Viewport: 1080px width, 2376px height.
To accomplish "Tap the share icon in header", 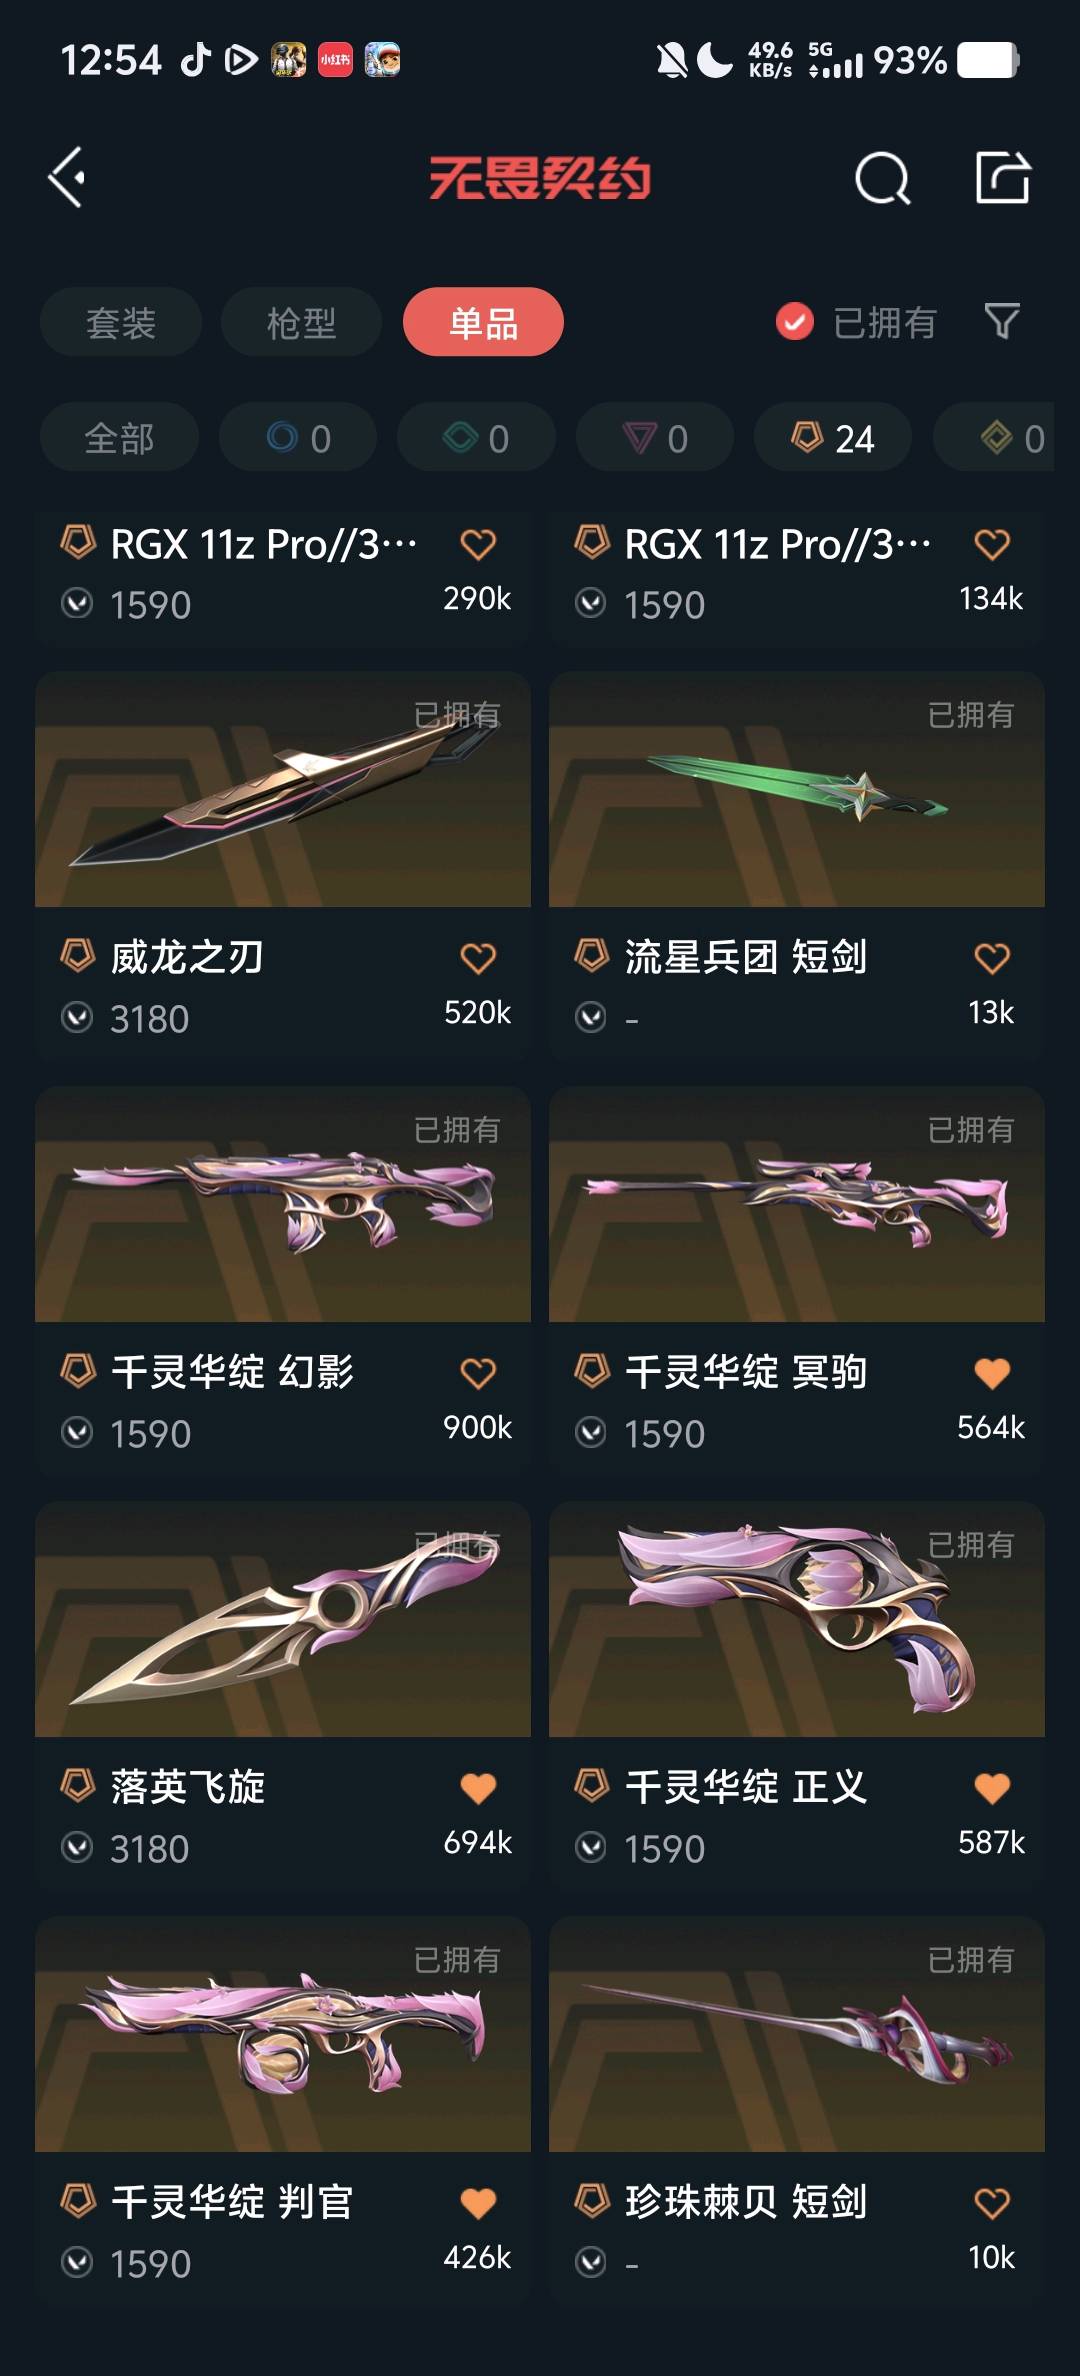I will pos(1003,177).
